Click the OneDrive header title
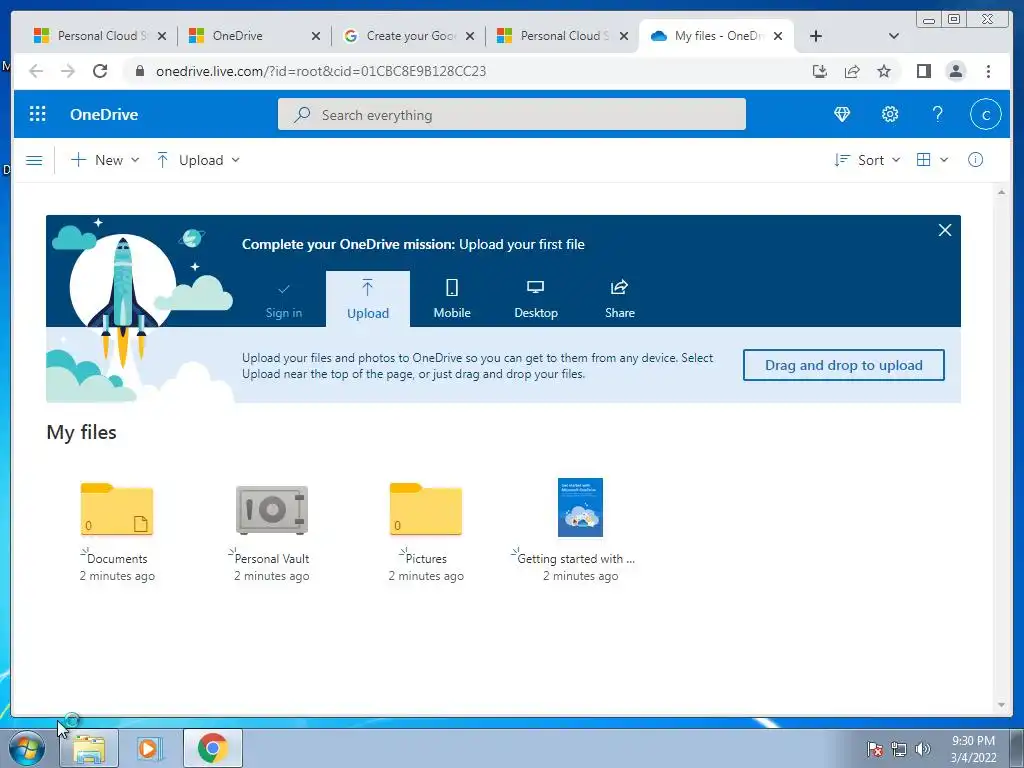Viewport: 1024px width, 768px height. click(x=104, y=114)
